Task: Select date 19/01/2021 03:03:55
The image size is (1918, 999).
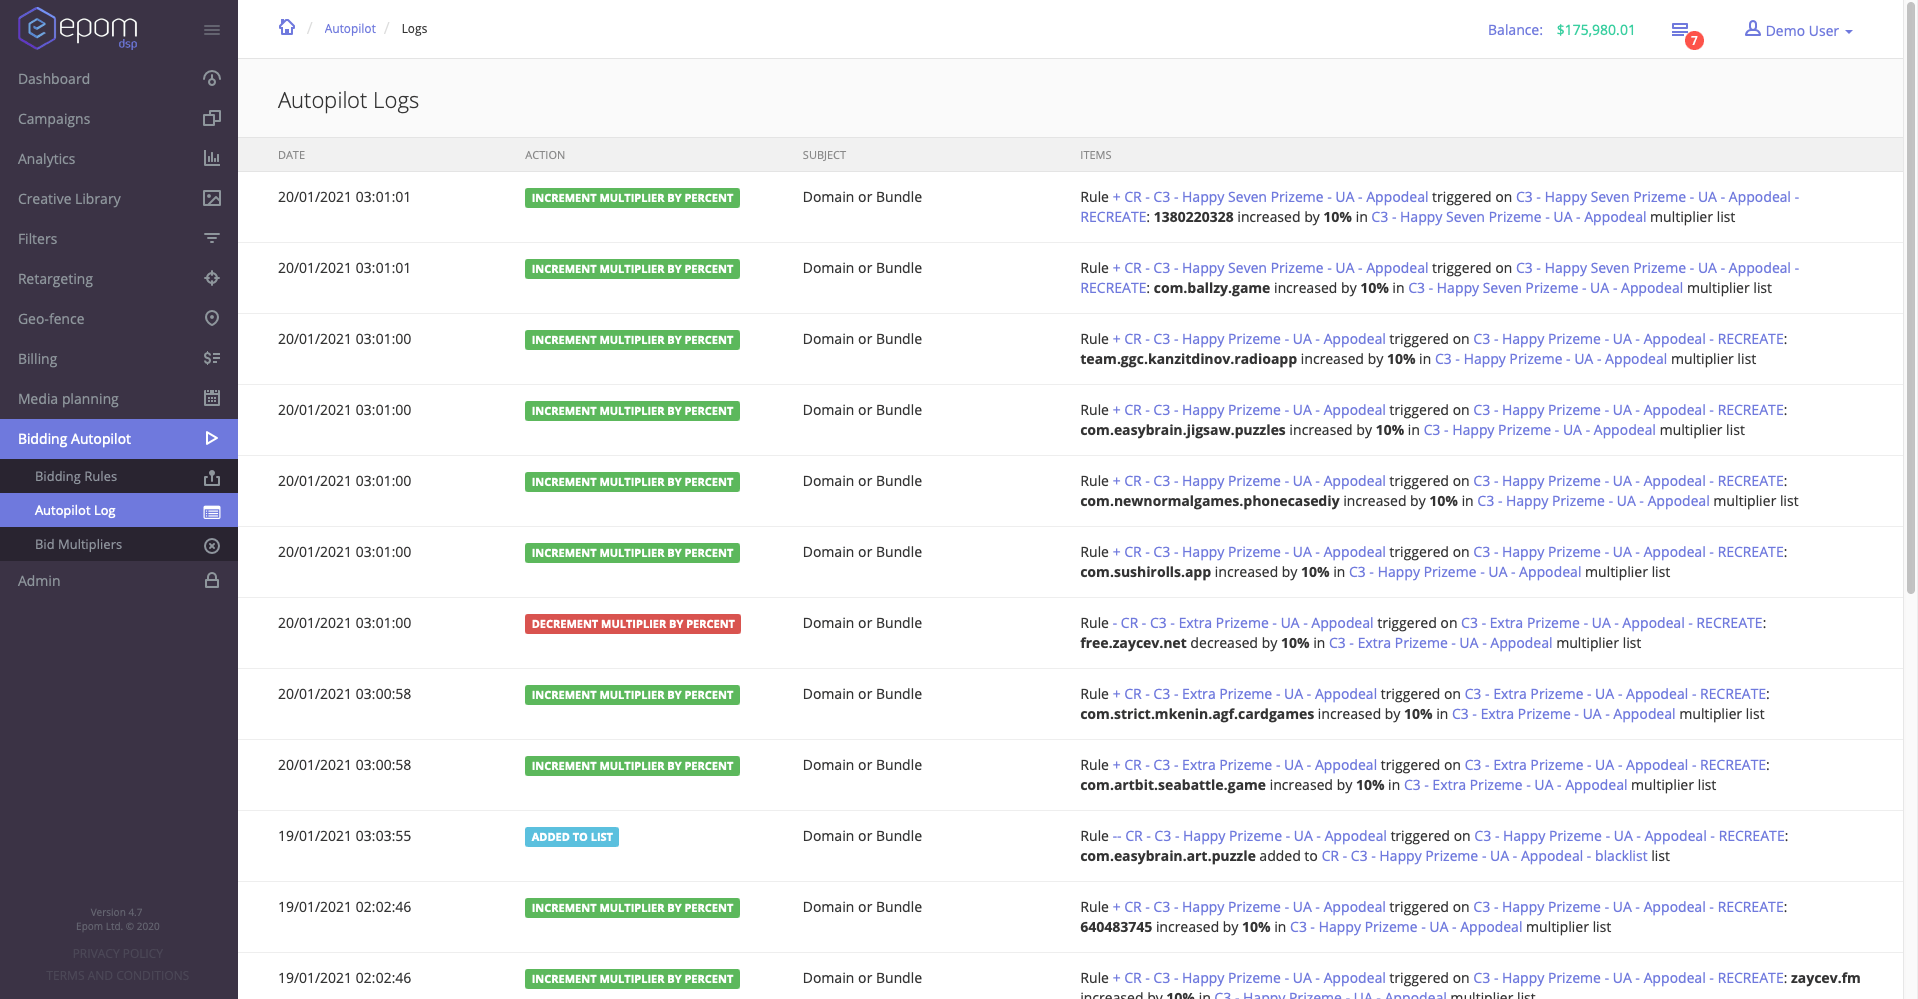Action: (344, 836)
